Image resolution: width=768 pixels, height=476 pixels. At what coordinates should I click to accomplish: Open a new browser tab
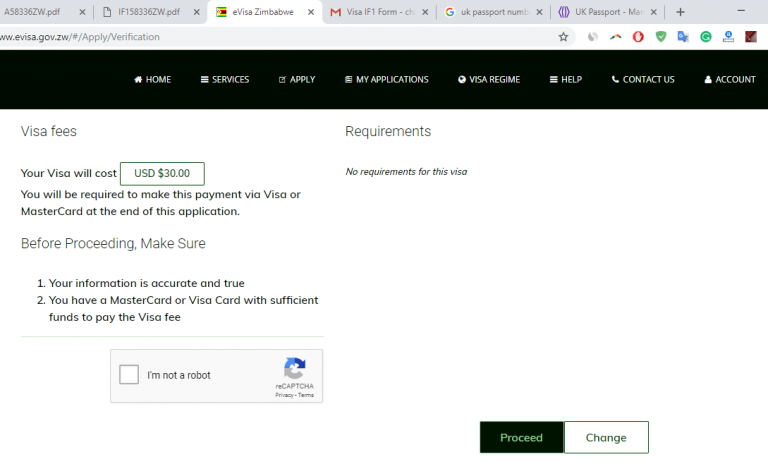pyautogui.click(x=681, y=12)
